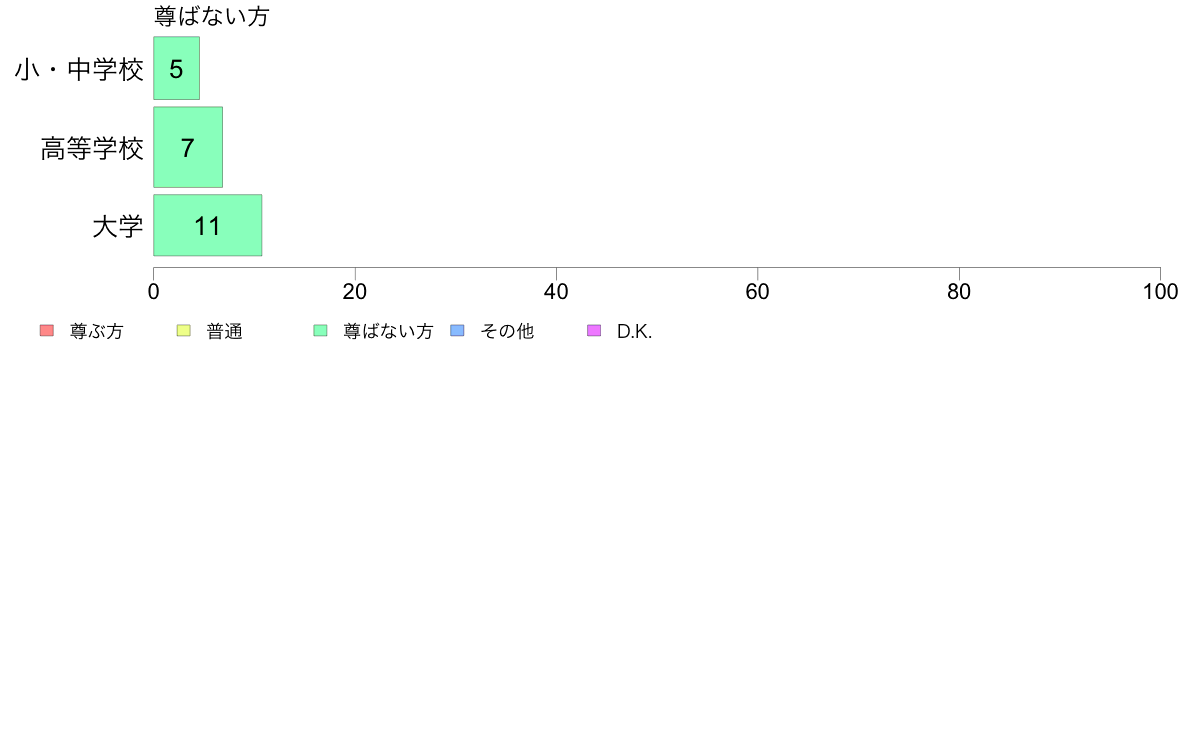Click the その他 legend text
Image resolution: width=1188 pixels, height=736 pixels.
(507, 331)
